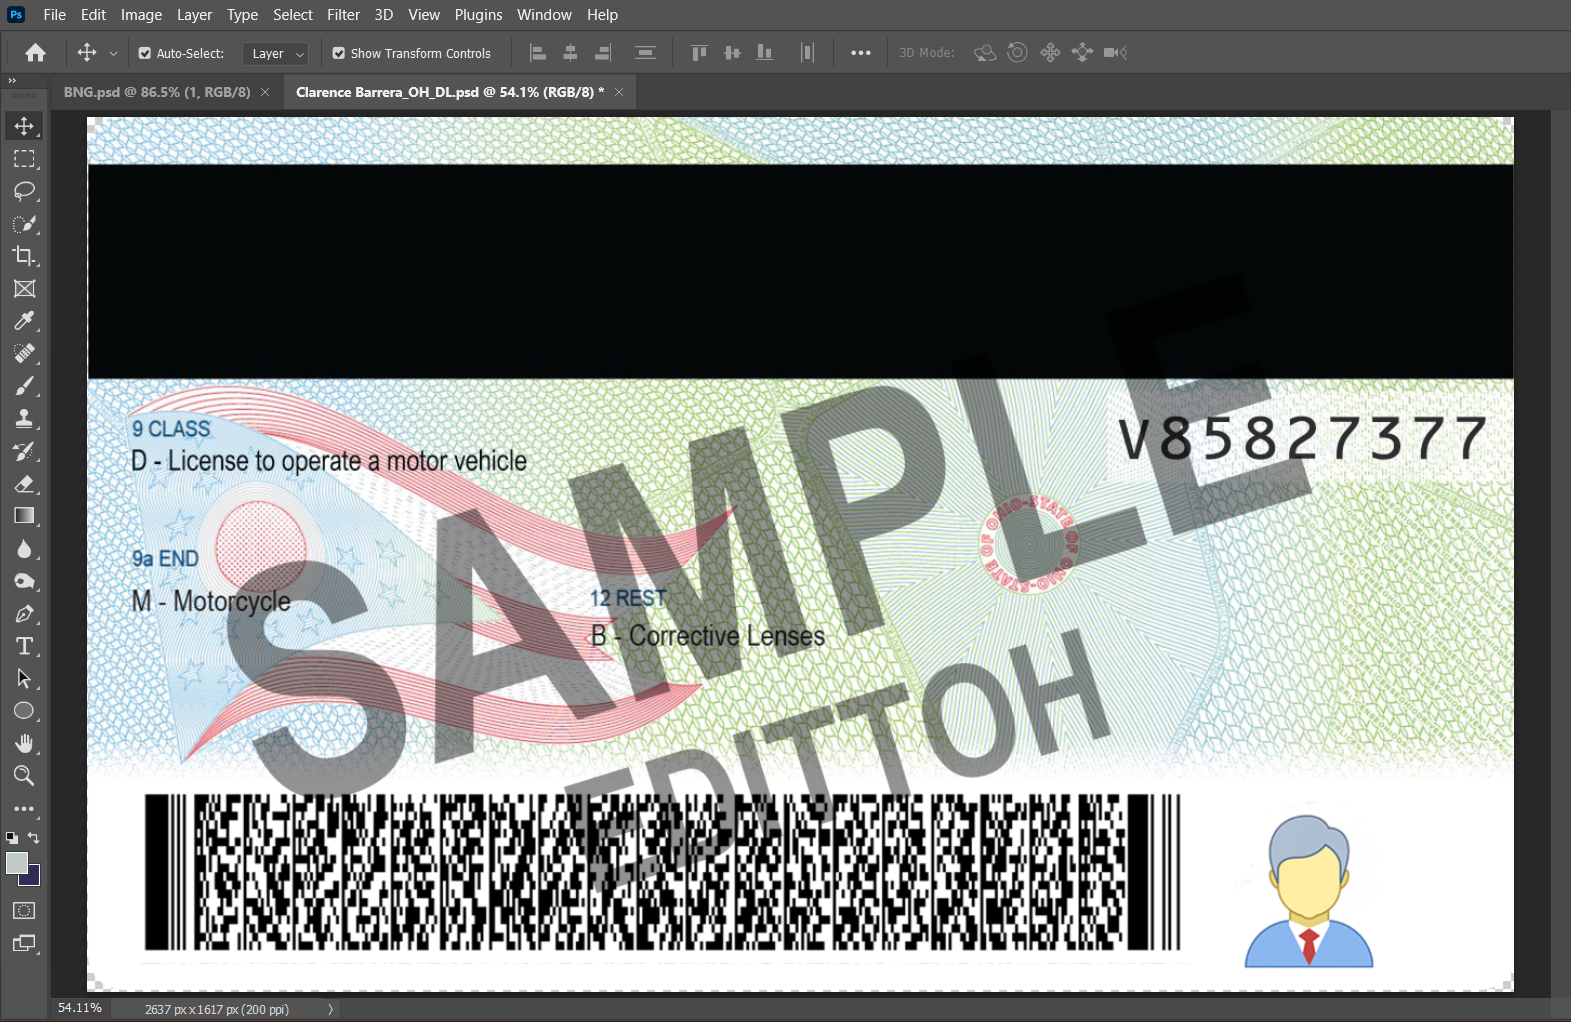Select the Move tool in toolbar
Image resolution: width=1571 pixels, height=1022 pixels.
click(24, 126)
